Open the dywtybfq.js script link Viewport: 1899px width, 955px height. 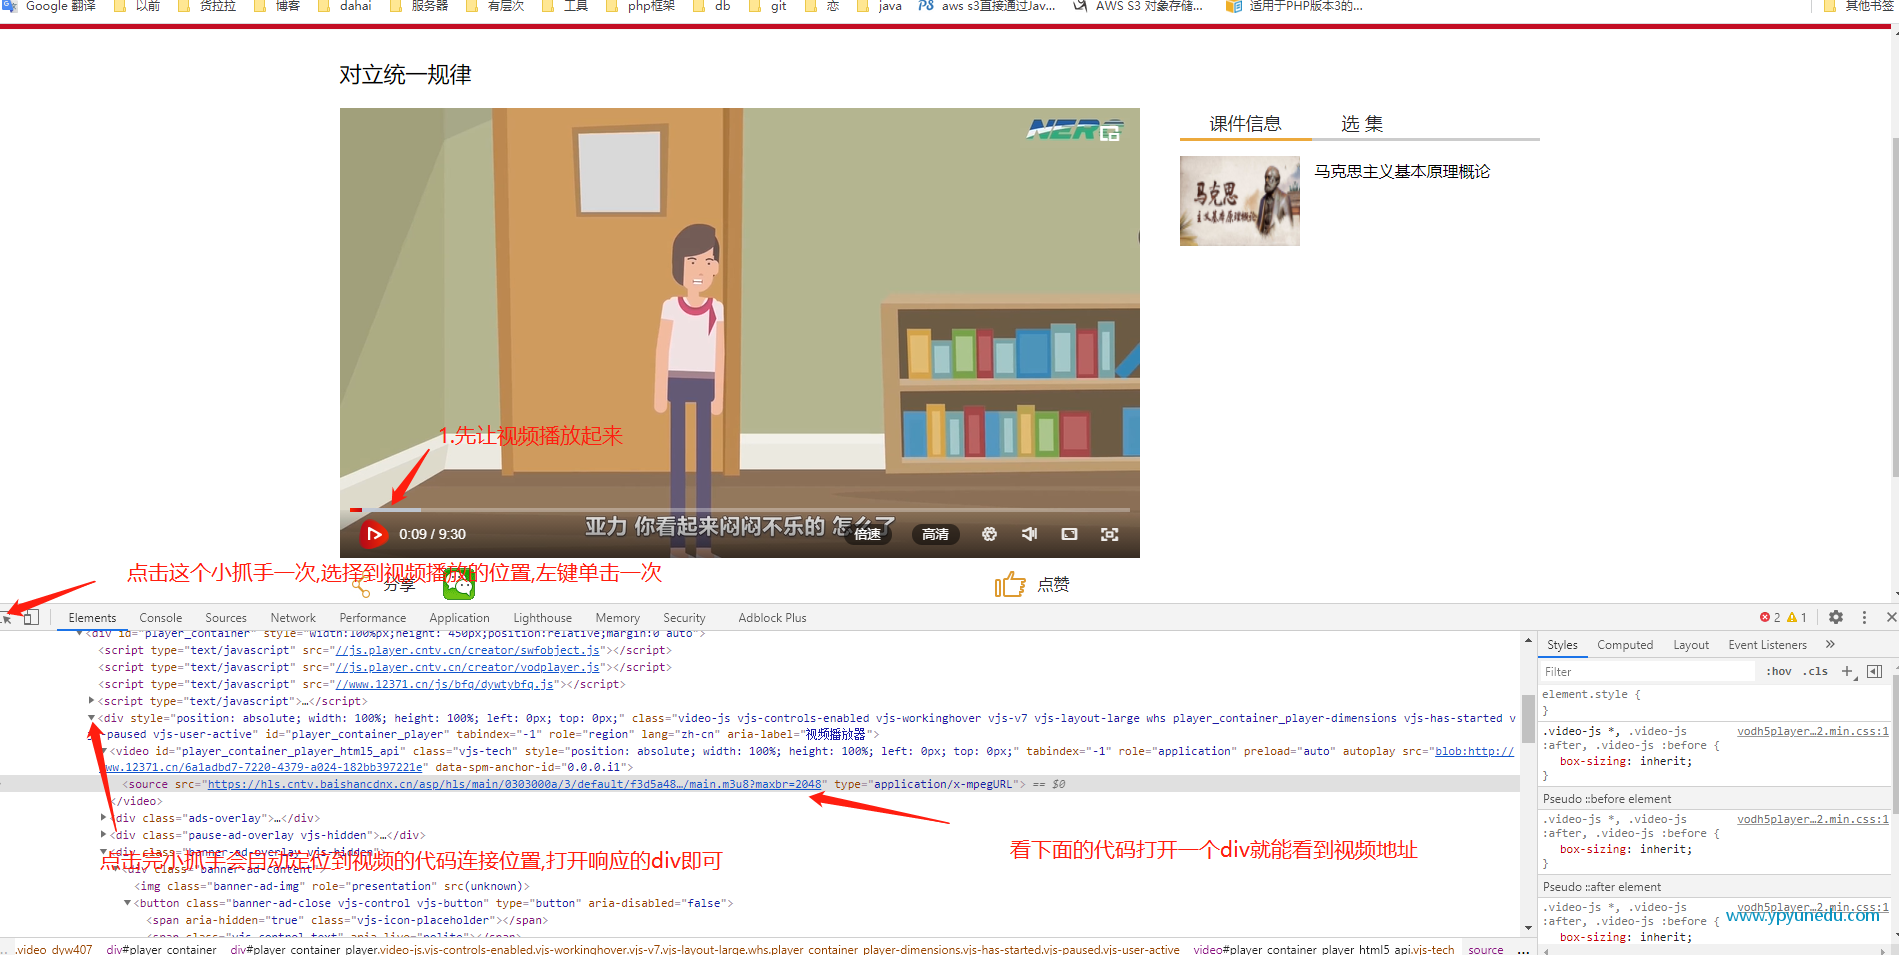pos(445,684)
